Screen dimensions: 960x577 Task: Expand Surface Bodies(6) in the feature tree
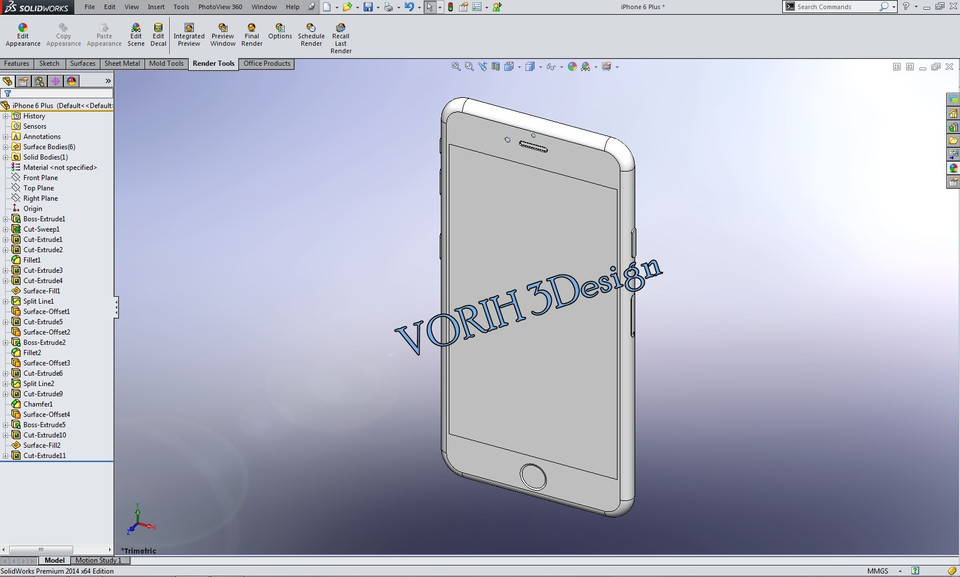click(x=7, y=146)
